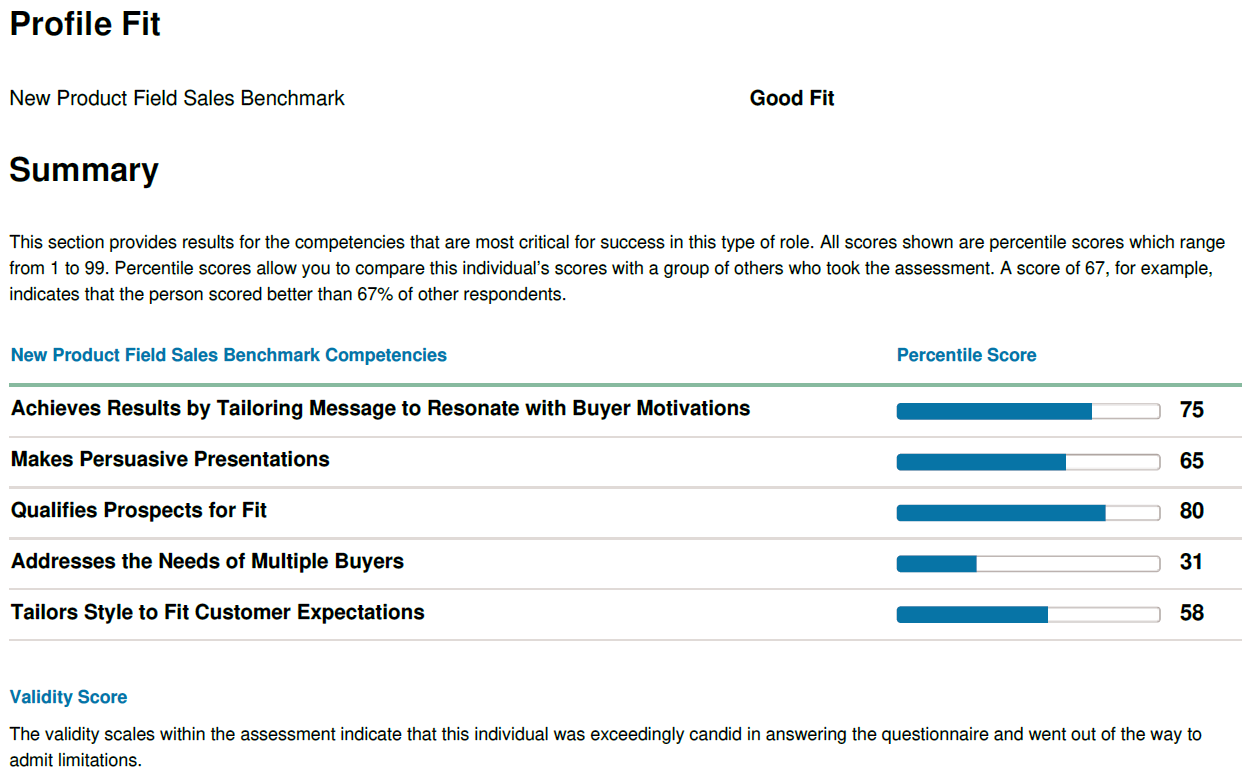Click the 80 percentile progress bar
This screenshot has height=784, width=1252.
point(1028,513)
